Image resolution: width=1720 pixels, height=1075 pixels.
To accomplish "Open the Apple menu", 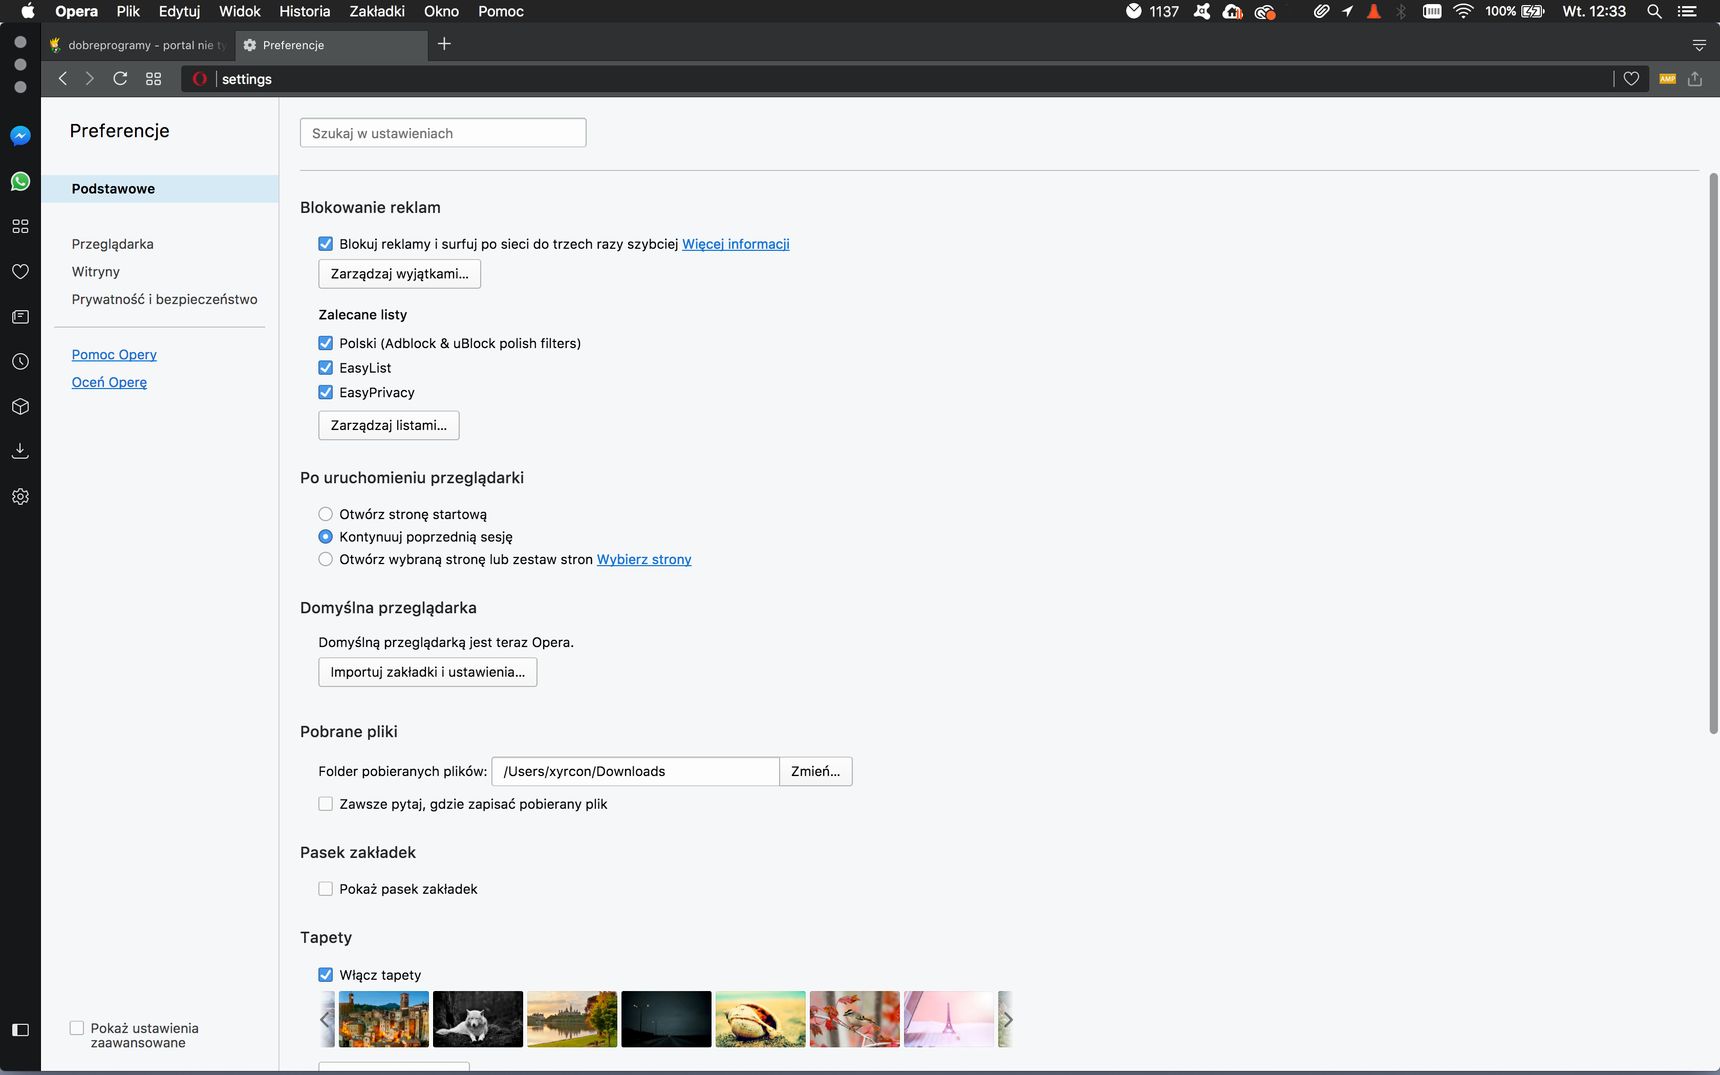I will point(28,11).
